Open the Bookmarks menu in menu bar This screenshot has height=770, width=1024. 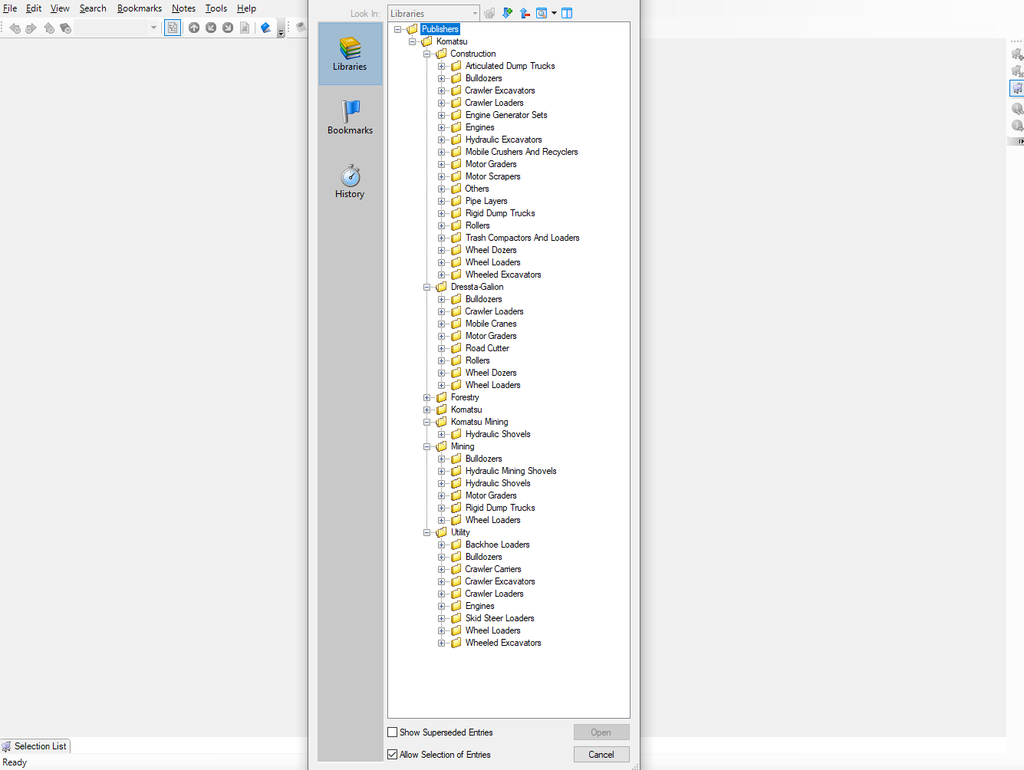point(139,8)
